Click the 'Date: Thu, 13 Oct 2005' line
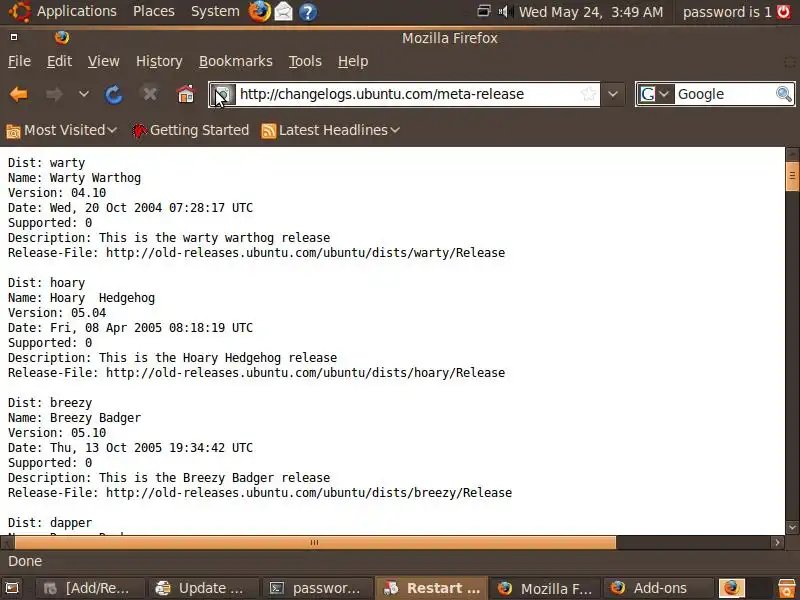 [130, 448]
